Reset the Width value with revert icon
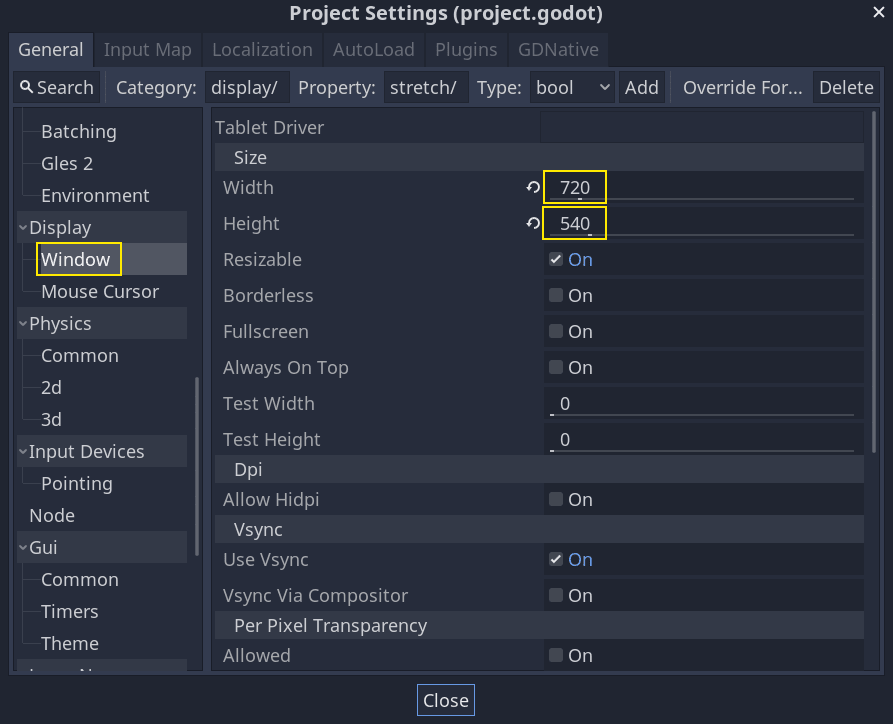 pyautogui.click(x=533, y=188)
